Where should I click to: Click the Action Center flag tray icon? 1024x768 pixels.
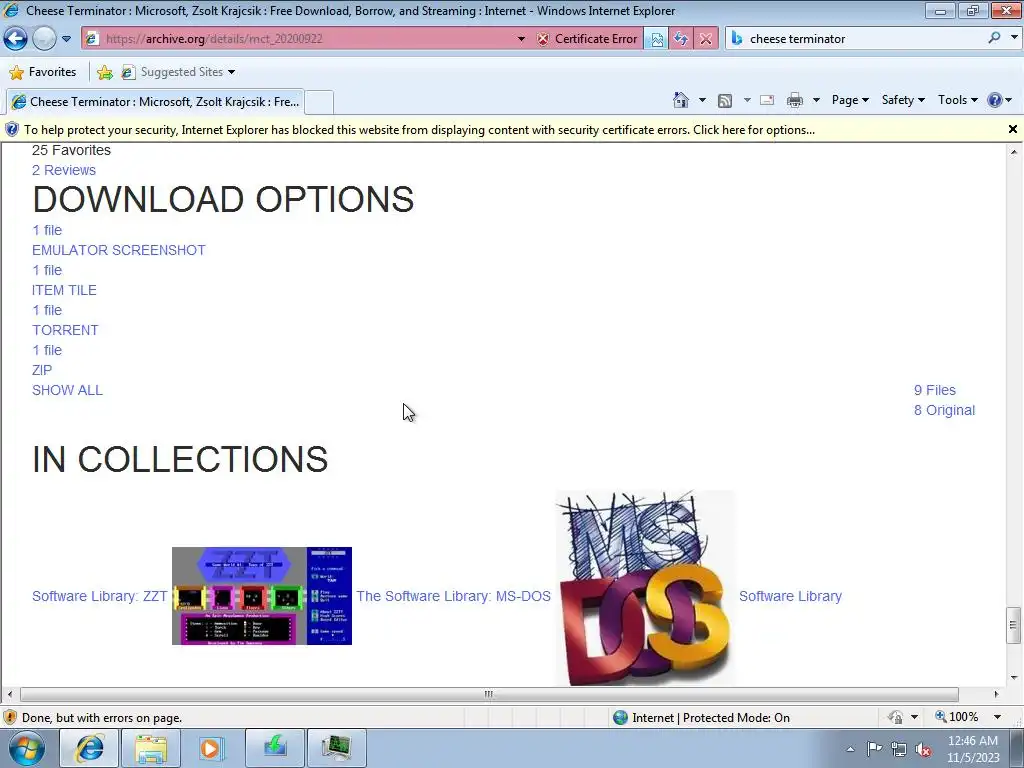click(874, 749)
